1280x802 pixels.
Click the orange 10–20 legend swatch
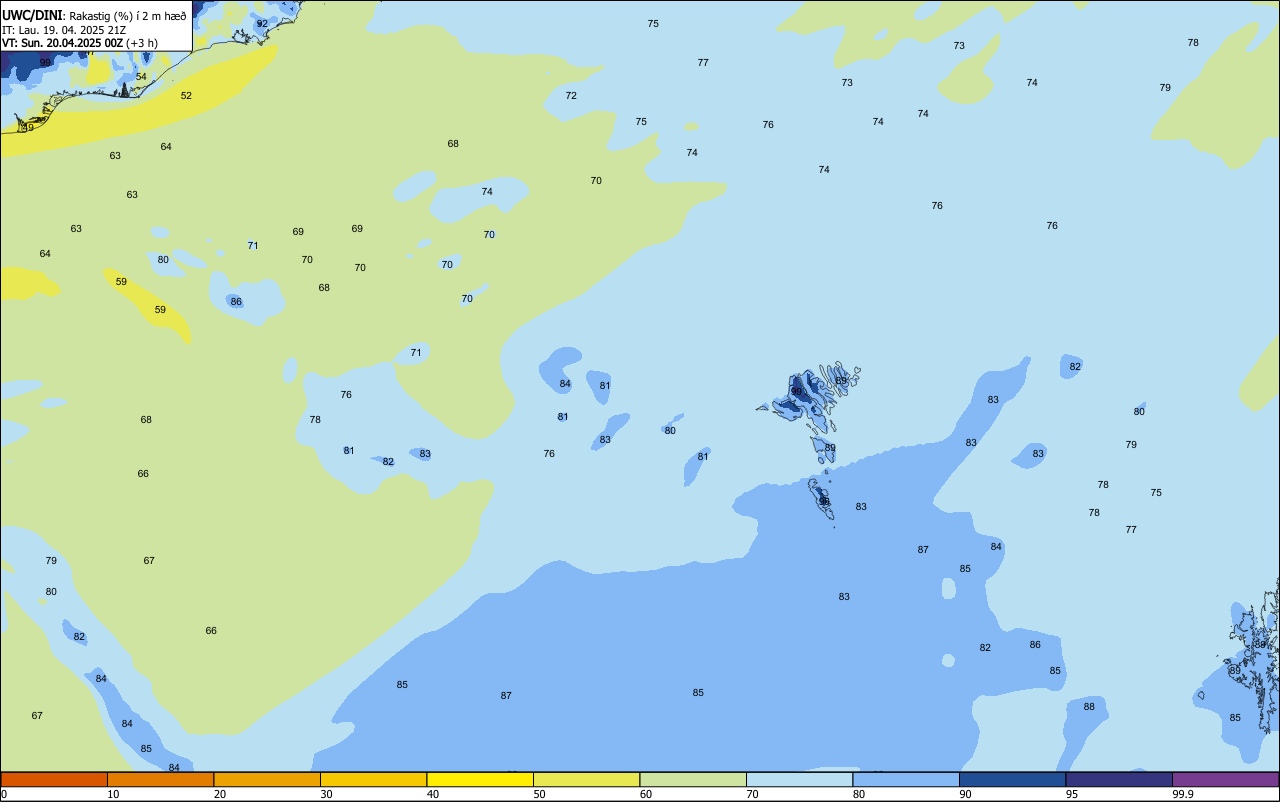point(160,779)
